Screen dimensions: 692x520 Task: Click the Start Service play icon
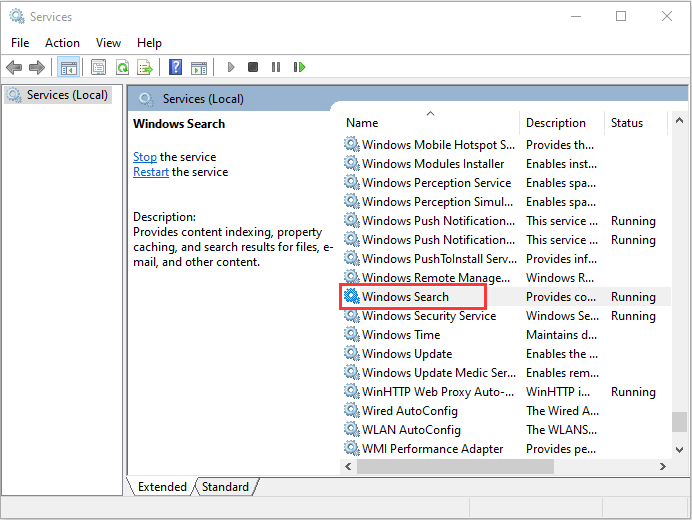pyautogui.click(x=230, y=67)
